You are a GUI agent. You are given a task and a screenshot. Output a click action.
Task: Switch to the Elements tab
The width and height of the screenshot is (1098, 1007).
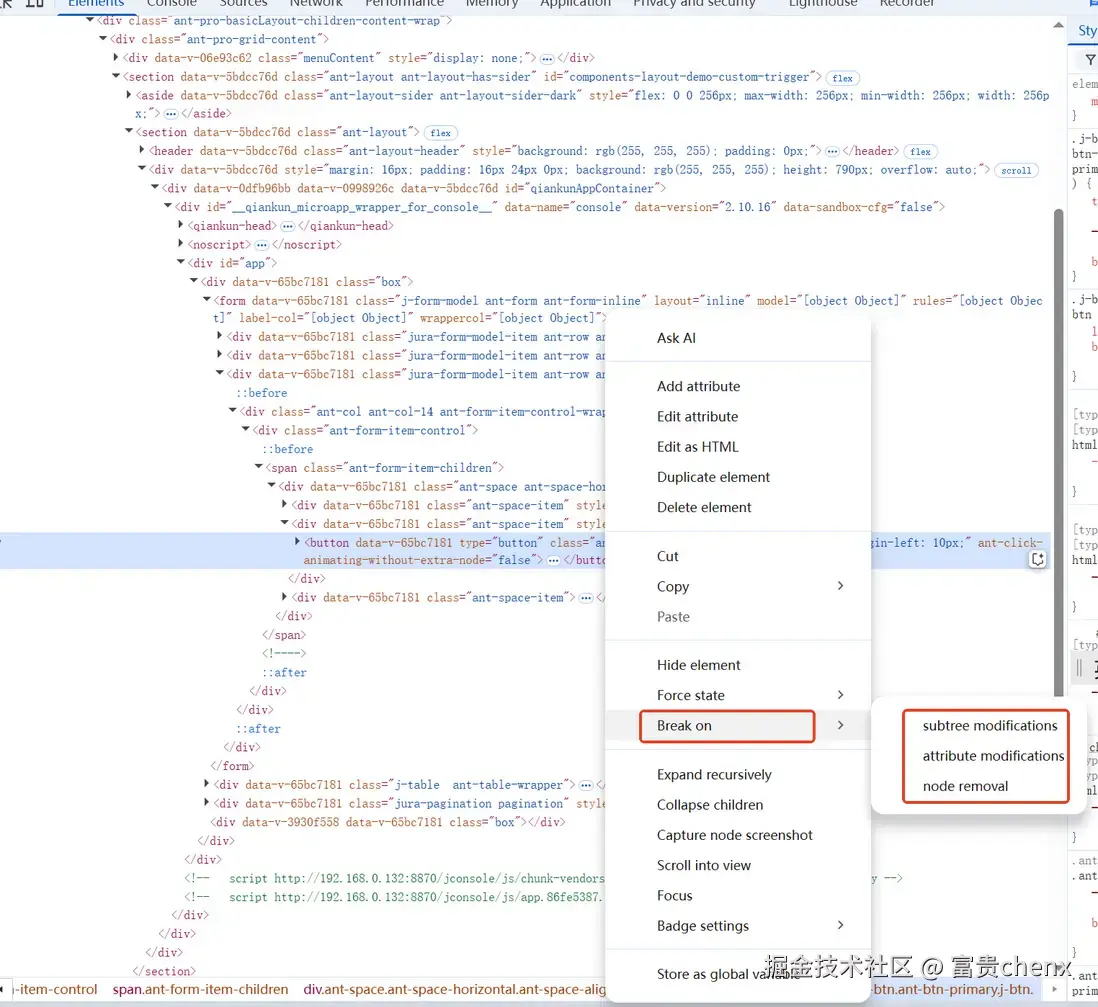95,4
